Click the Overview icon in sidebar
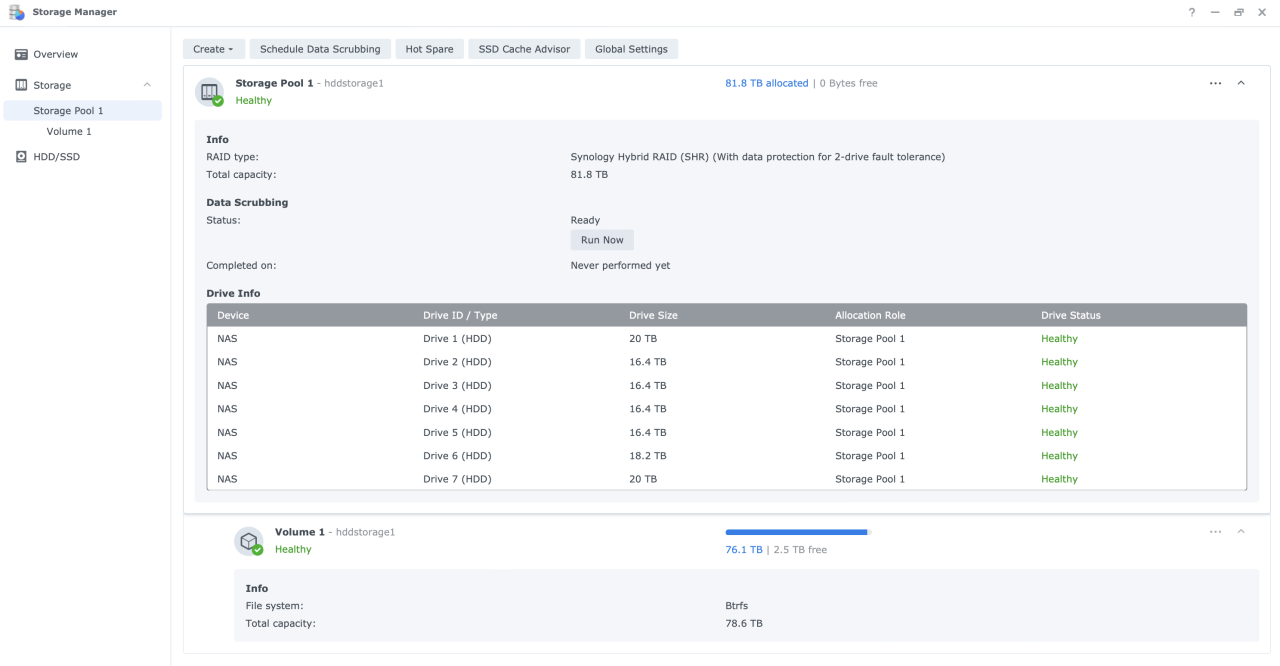 pyautogui.click(x=21, y=54)
